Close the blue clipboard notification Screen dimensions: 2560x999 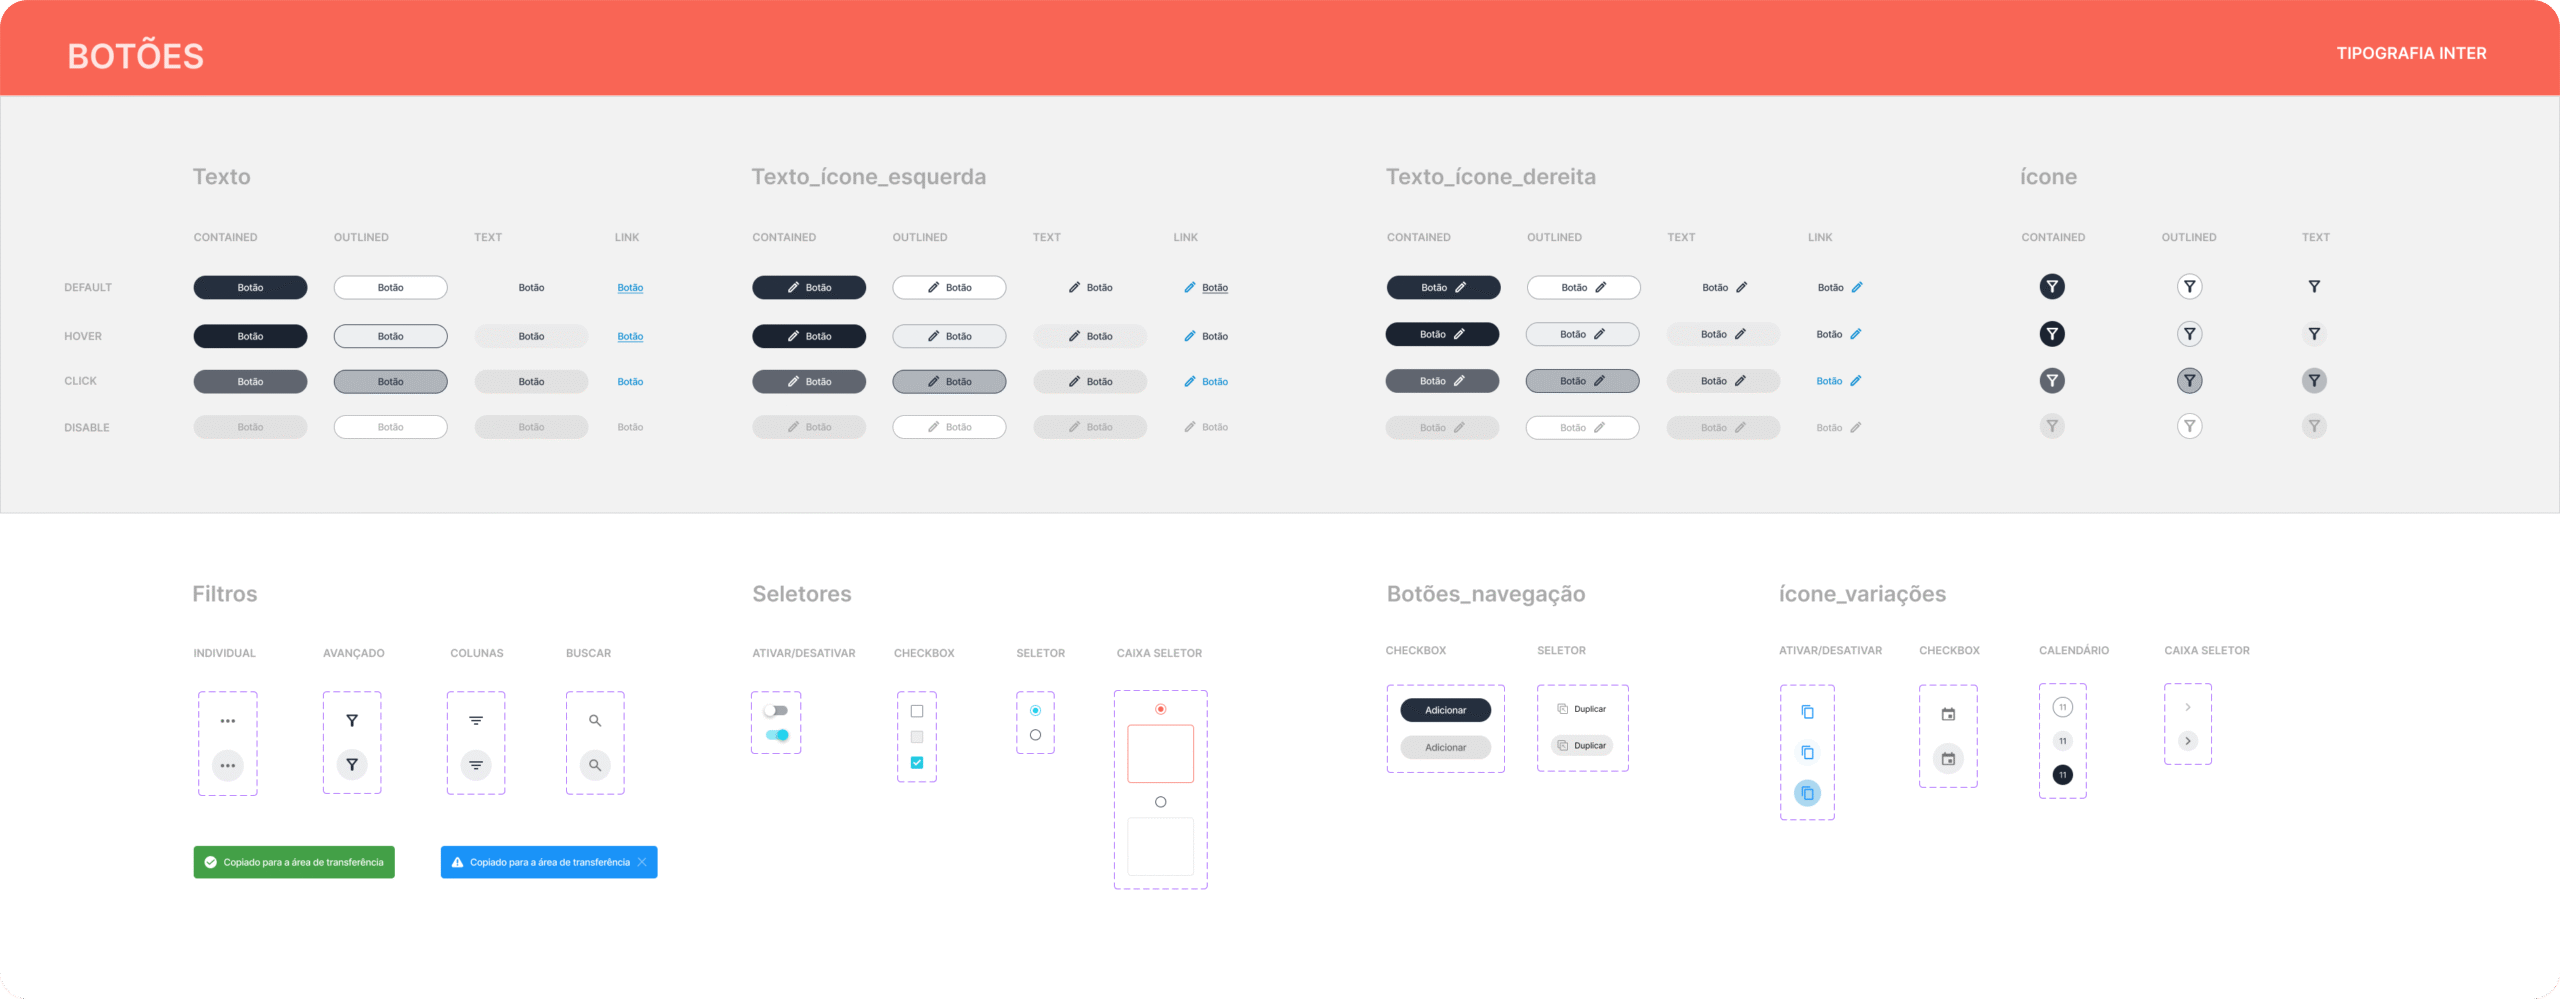(642, 862)
